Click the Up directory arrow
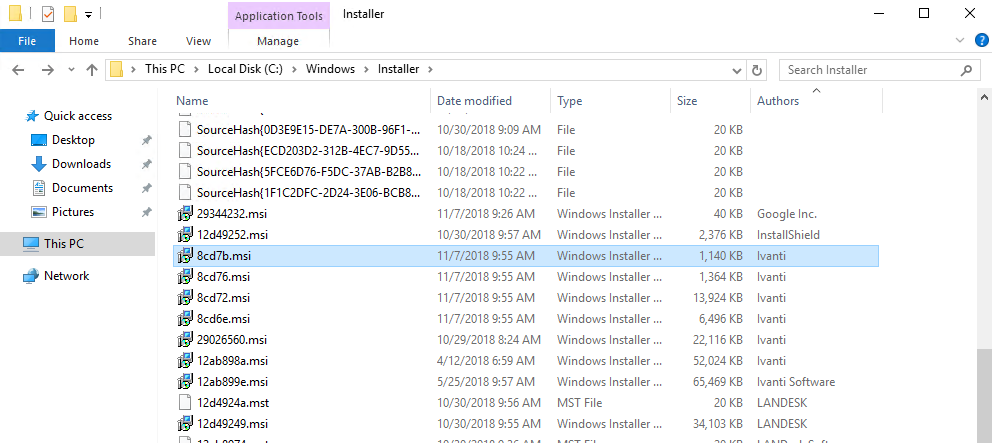Viewport: 992px width, 443px height. (92, 70)
